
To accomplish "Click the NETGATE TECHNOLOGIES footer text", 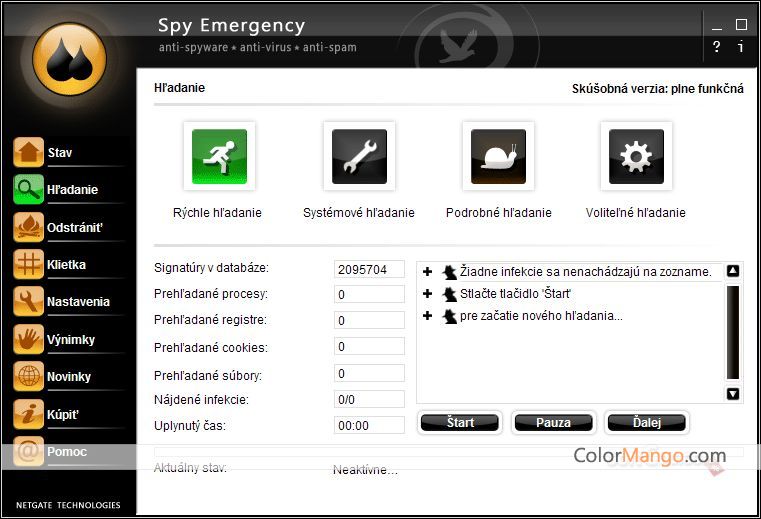I will 68,505.
